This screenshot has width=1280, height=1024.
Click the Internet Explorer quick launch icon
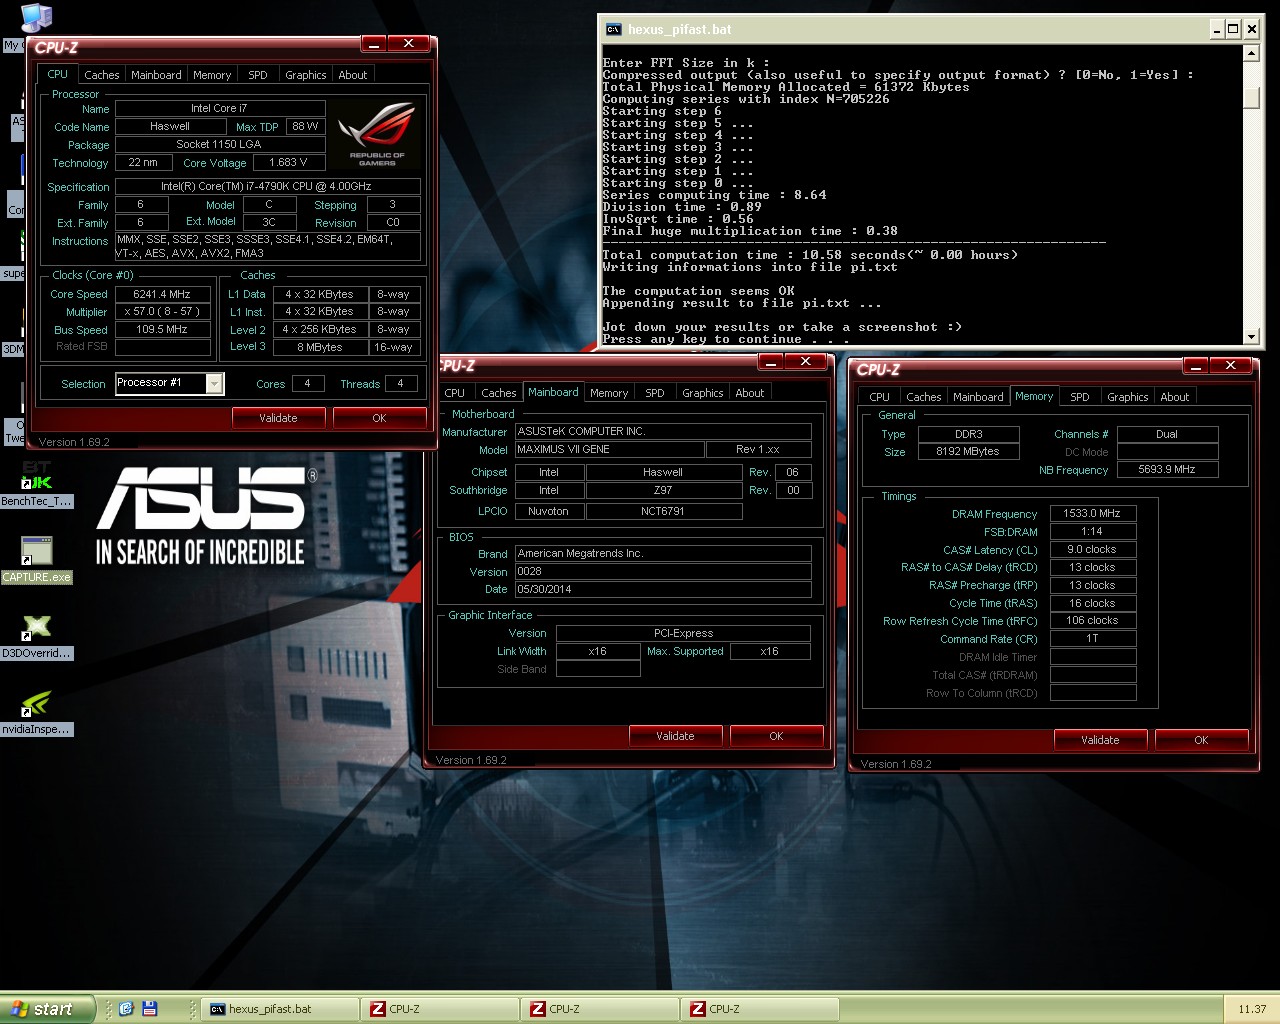click(x=126, y=1009)
